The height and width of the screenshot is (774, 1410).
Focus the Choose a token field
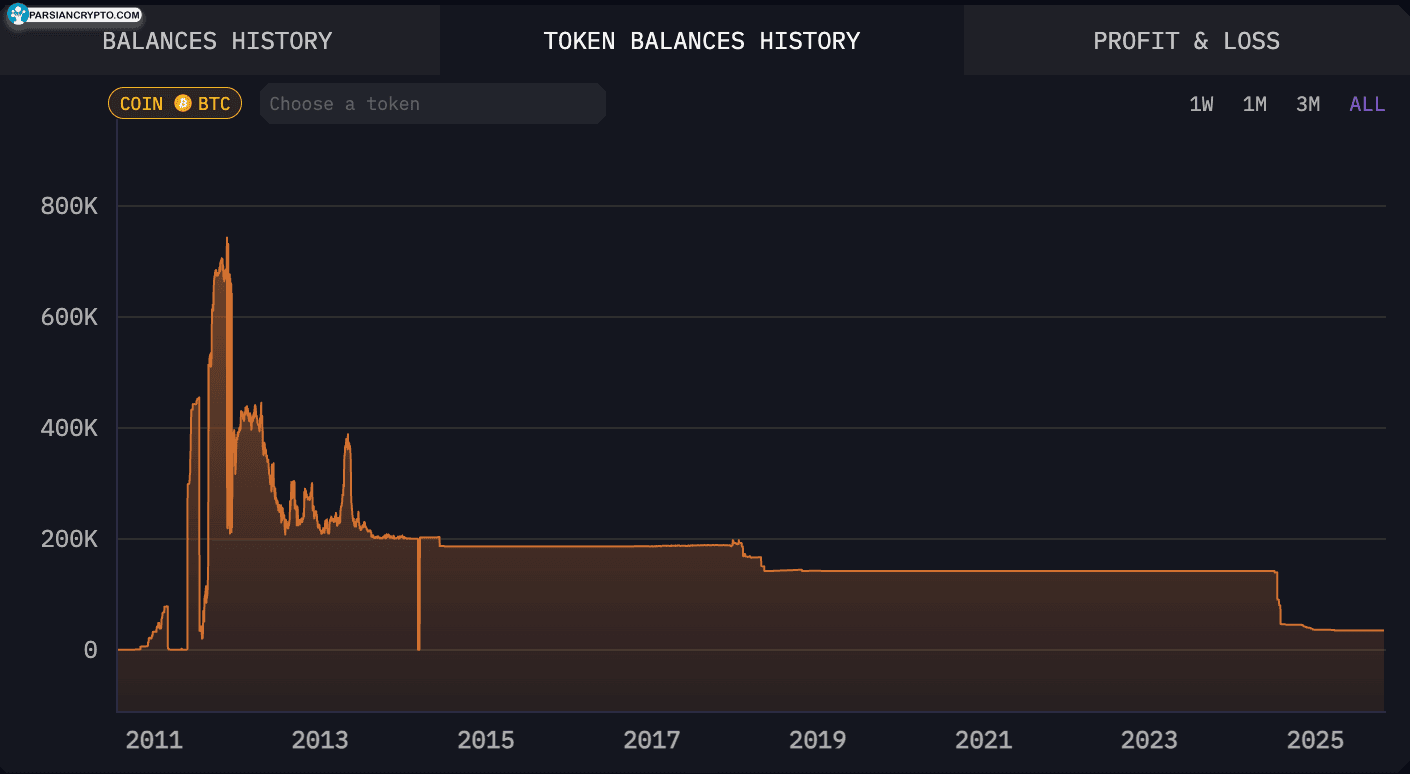(x=433, y=104)
